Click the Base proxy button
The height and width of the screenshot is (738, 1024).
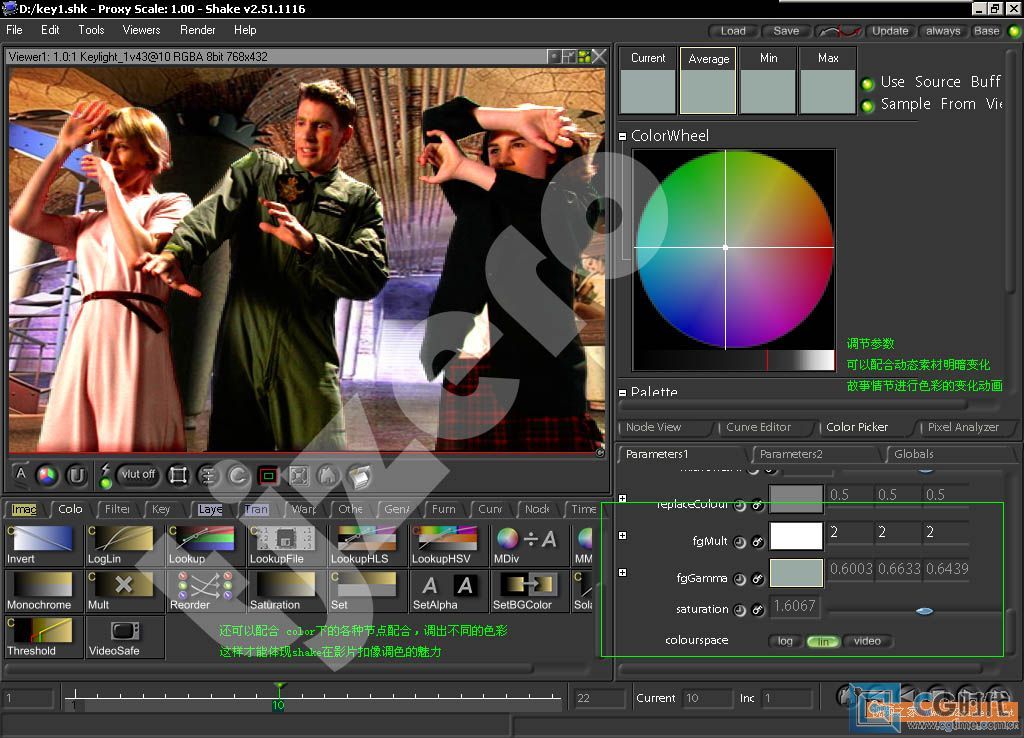click(987, 31)
